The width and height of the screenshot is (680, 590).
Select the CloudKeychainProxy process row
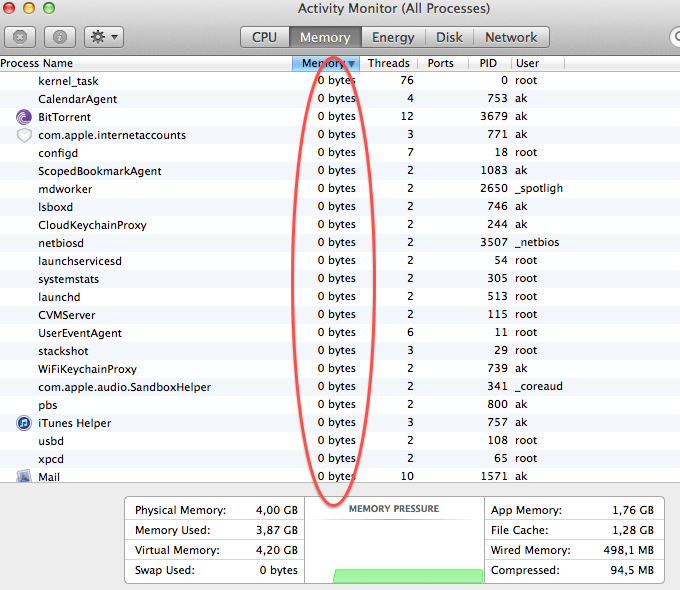coord(340,225)
